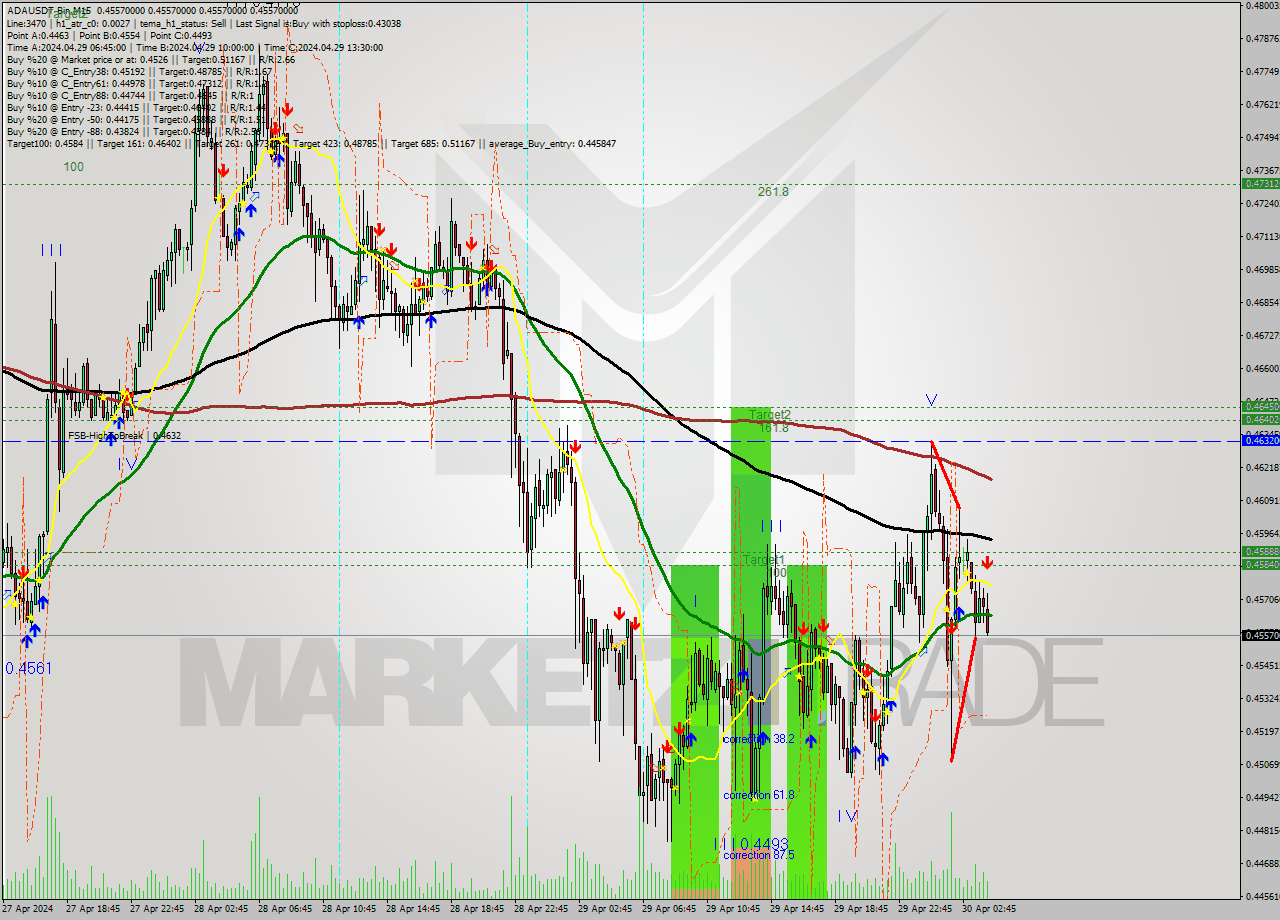
Task: Click the 'FSB-HighToBreak | 0.4632' label
Action: coord(124,436)
